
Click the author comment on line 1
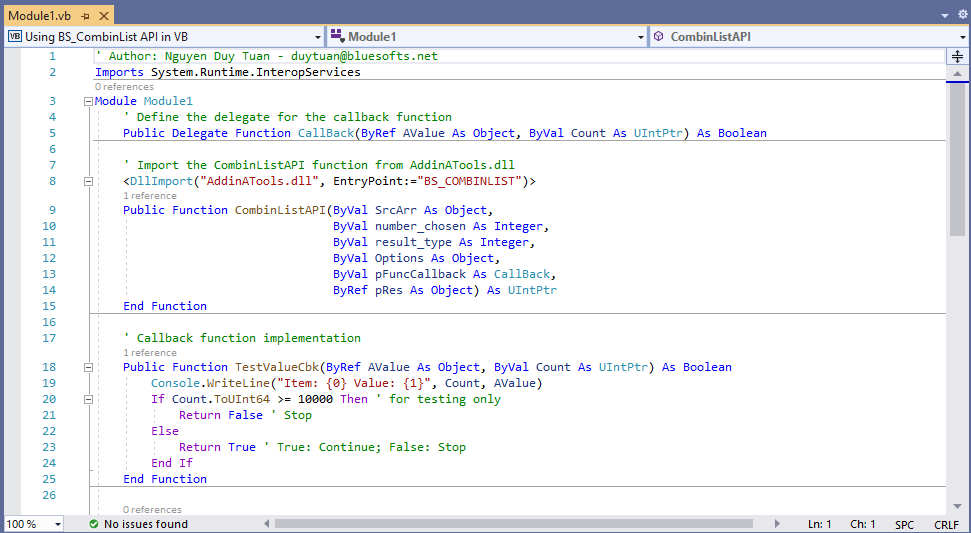tap(266, 56)
